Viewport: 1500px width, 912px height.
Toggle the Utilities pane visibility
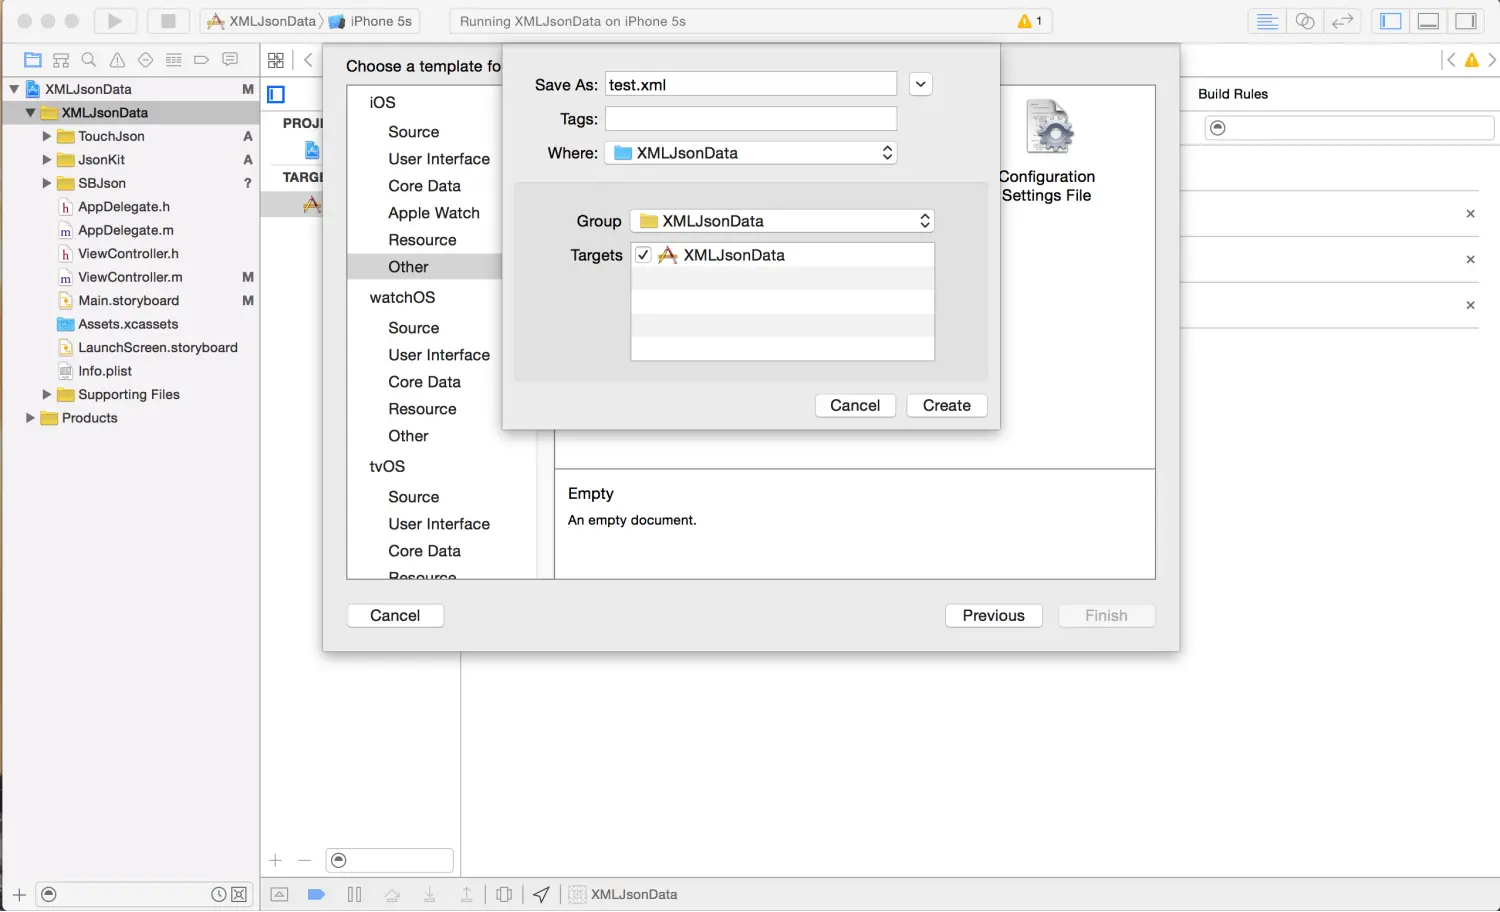pos(1466,21)
